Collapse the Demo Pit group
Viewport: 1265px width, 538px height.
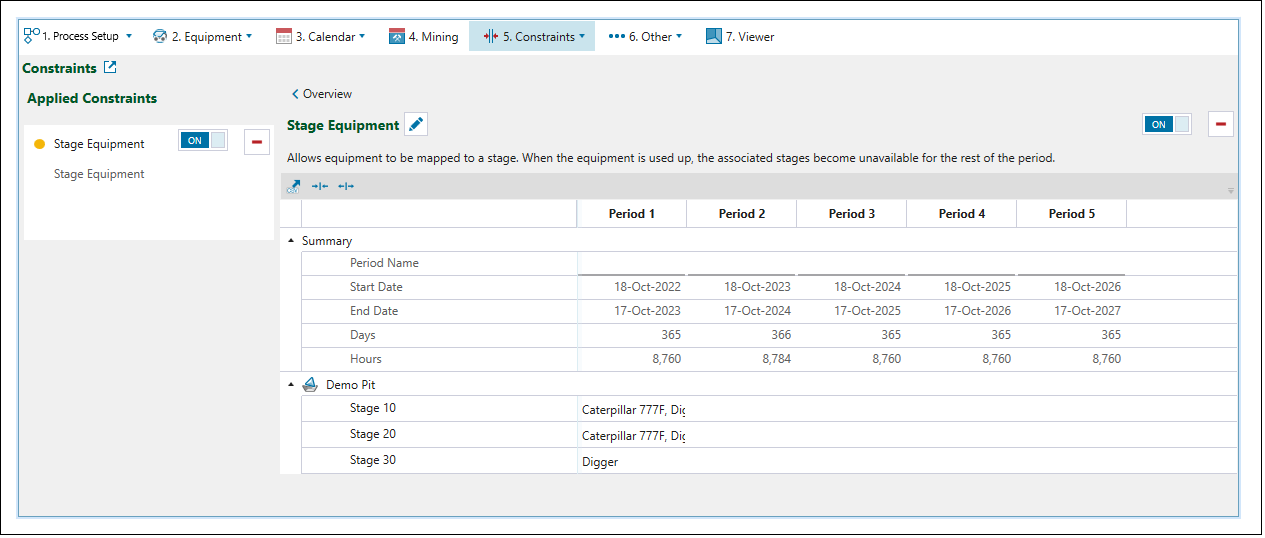pos(291,385)
